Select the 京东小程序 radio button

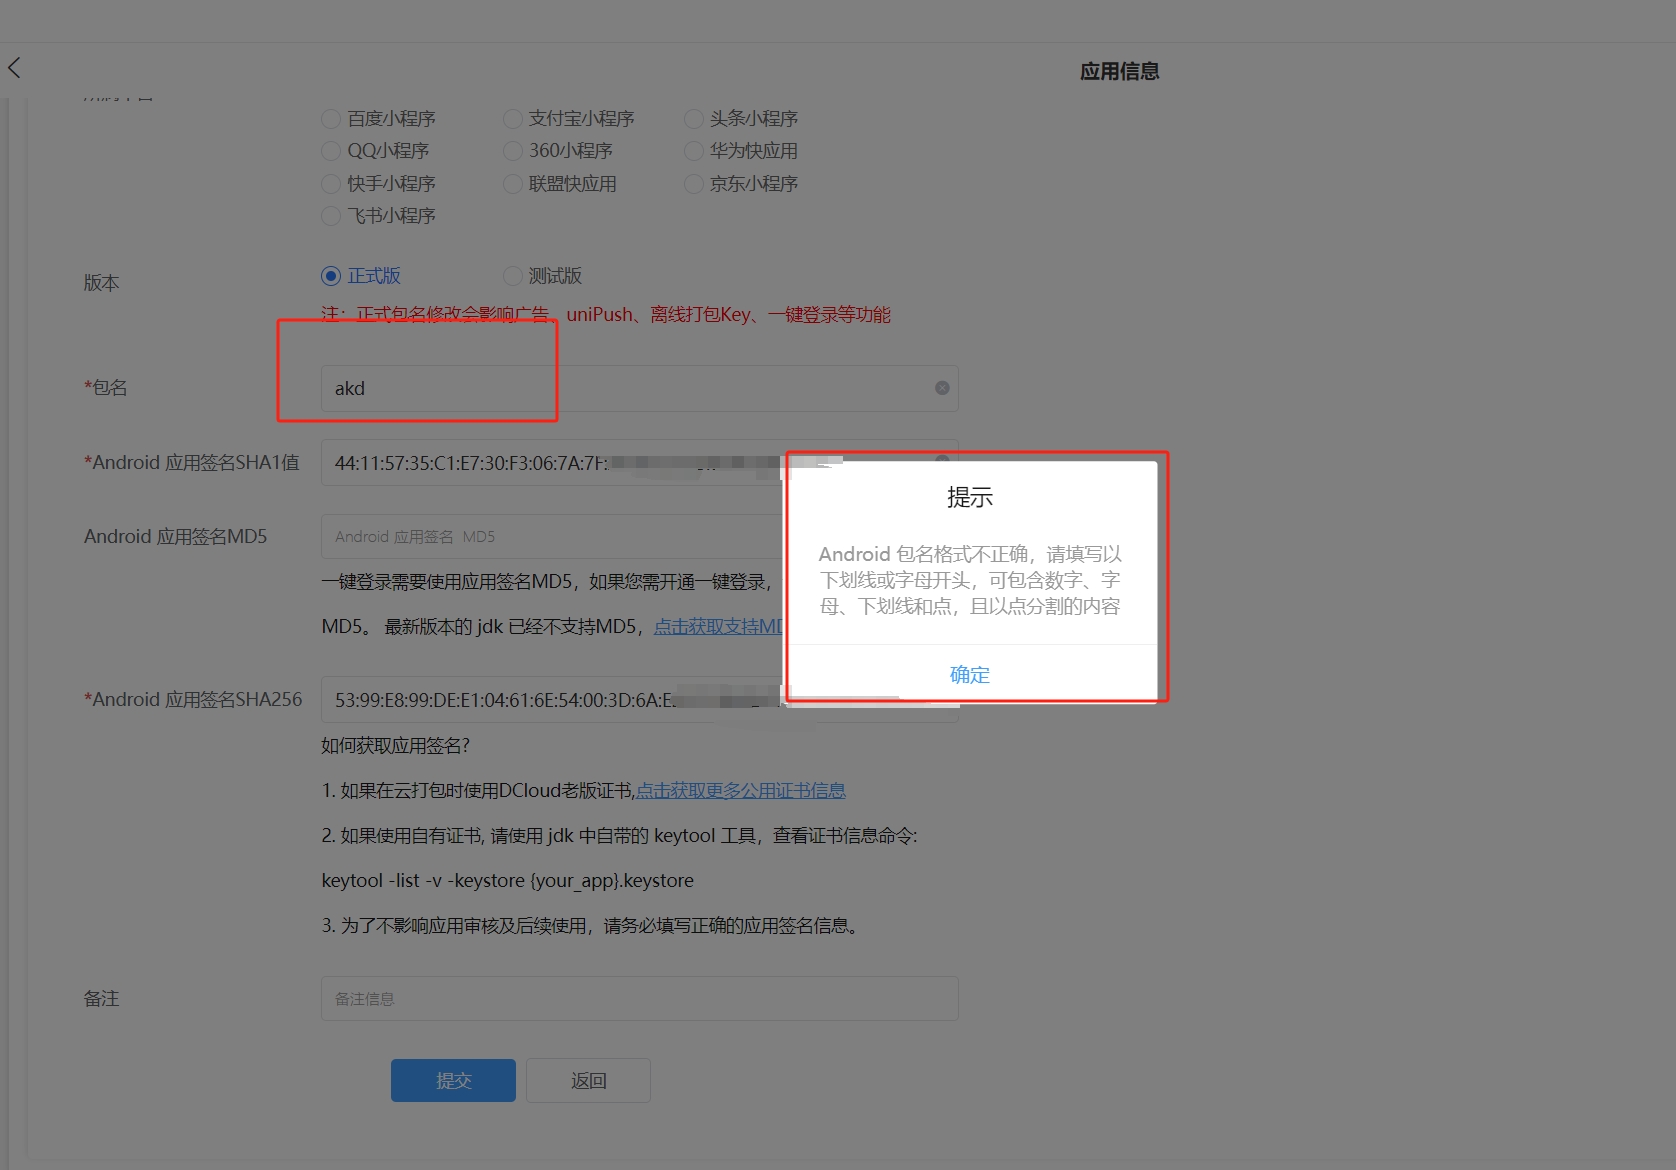pos(693,184)
